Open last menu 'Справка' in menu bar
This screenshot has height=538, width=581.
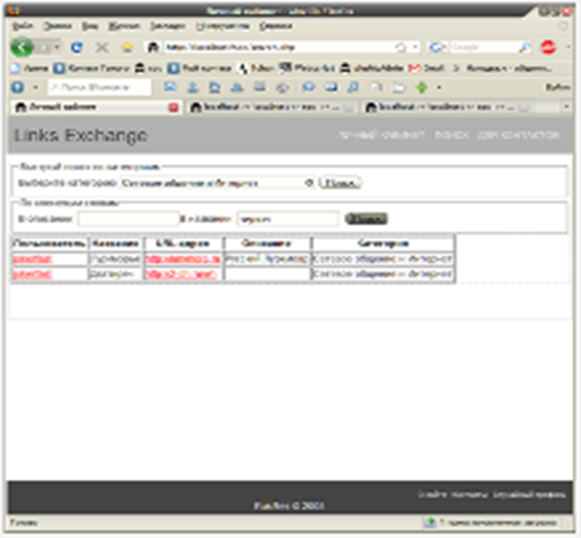coord(276,26)
